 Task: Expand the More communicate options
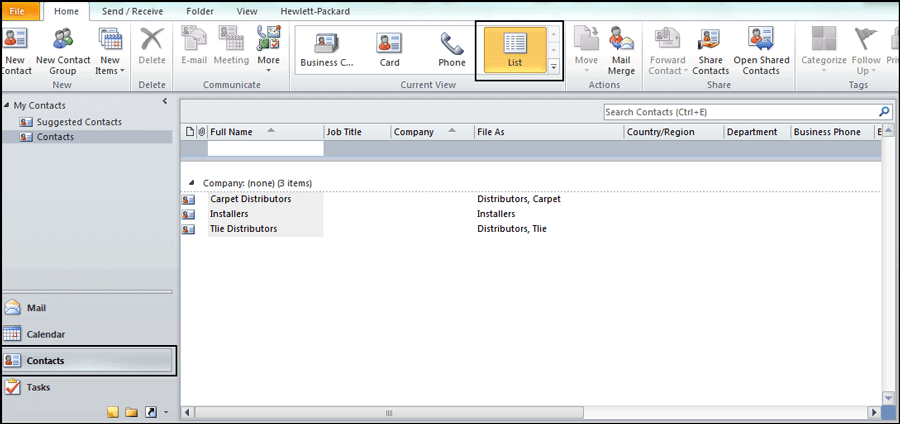click(x=268, y=50)
